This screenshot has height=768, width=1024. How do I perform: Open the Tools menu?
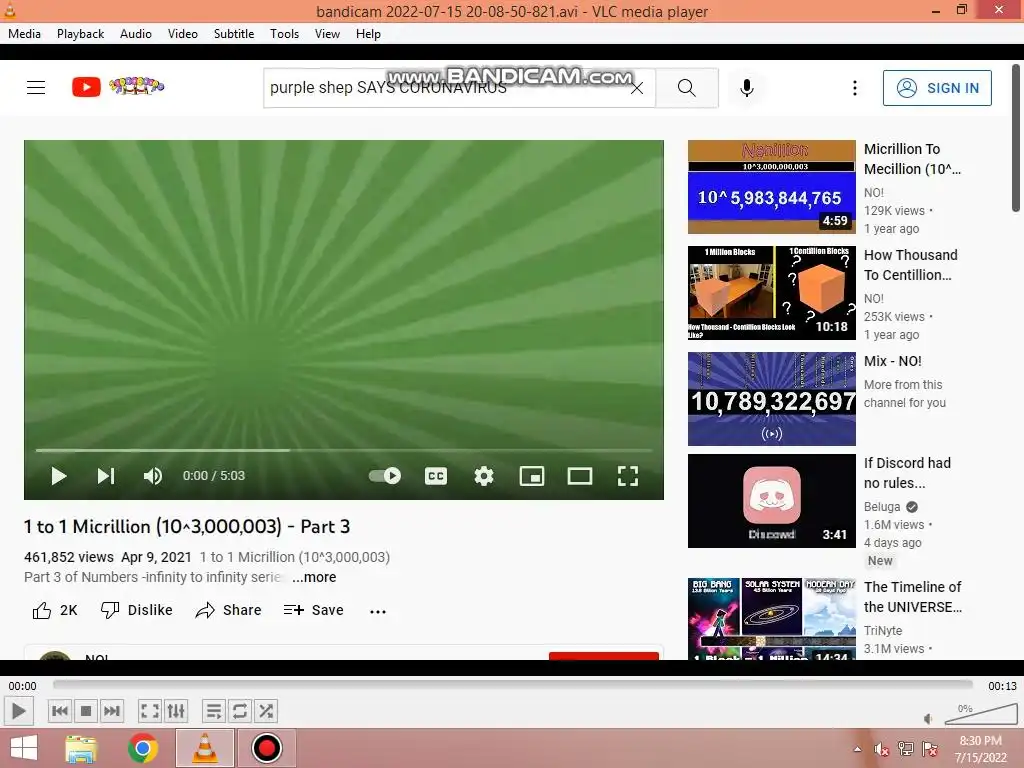click(x=284, y=34)
